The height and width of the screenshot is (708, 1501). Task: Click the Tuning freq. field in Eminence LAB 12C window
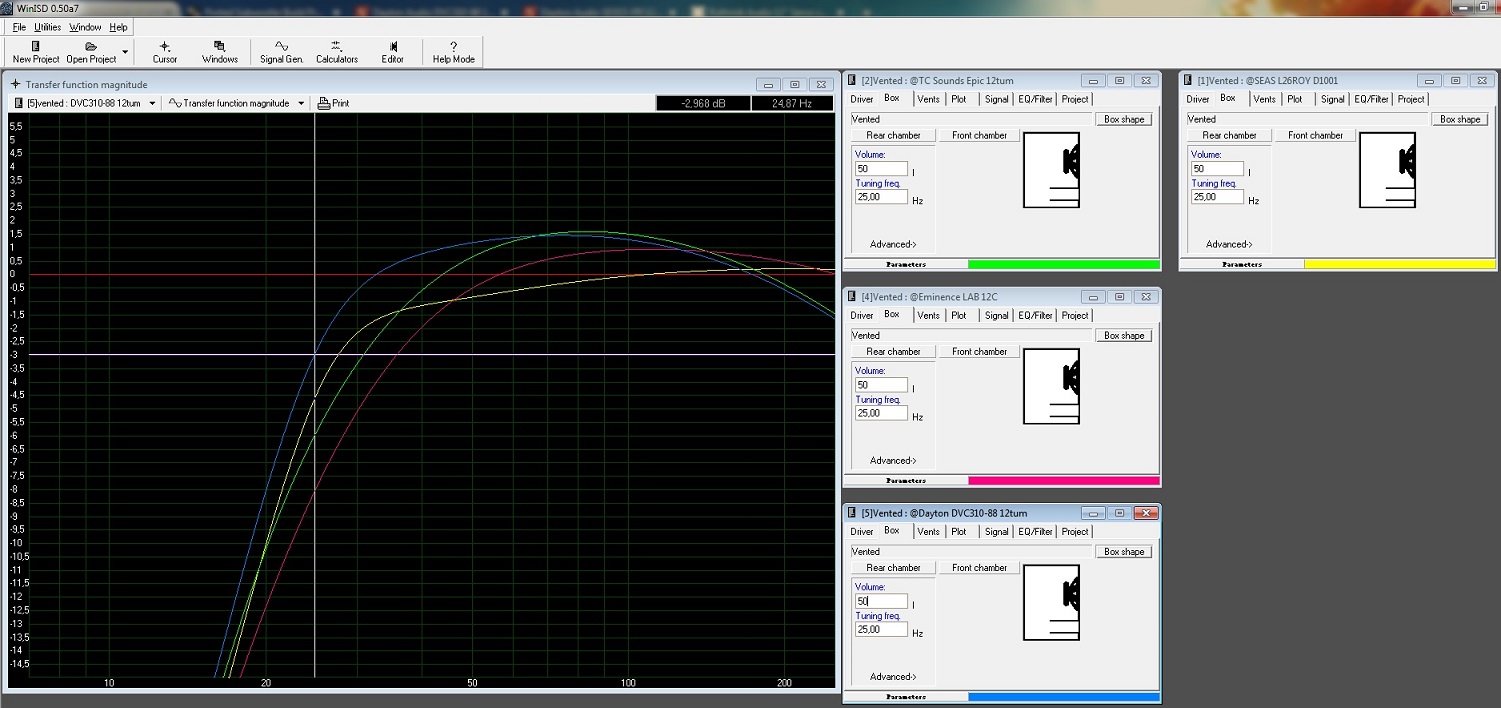[881, 413]
